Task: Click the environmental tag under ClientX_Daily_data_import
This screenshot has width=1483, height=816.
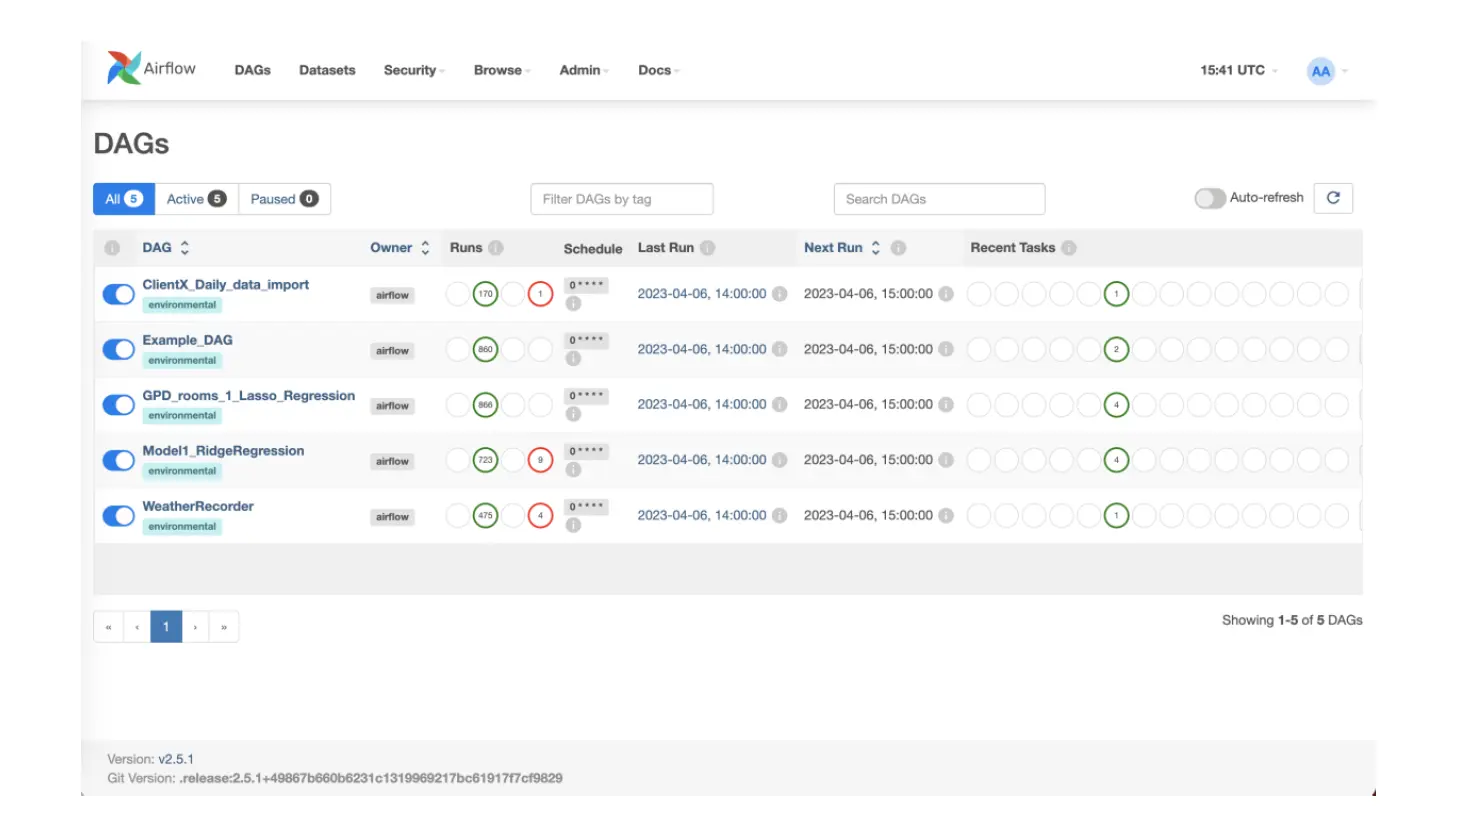Action: click(182, 305)
